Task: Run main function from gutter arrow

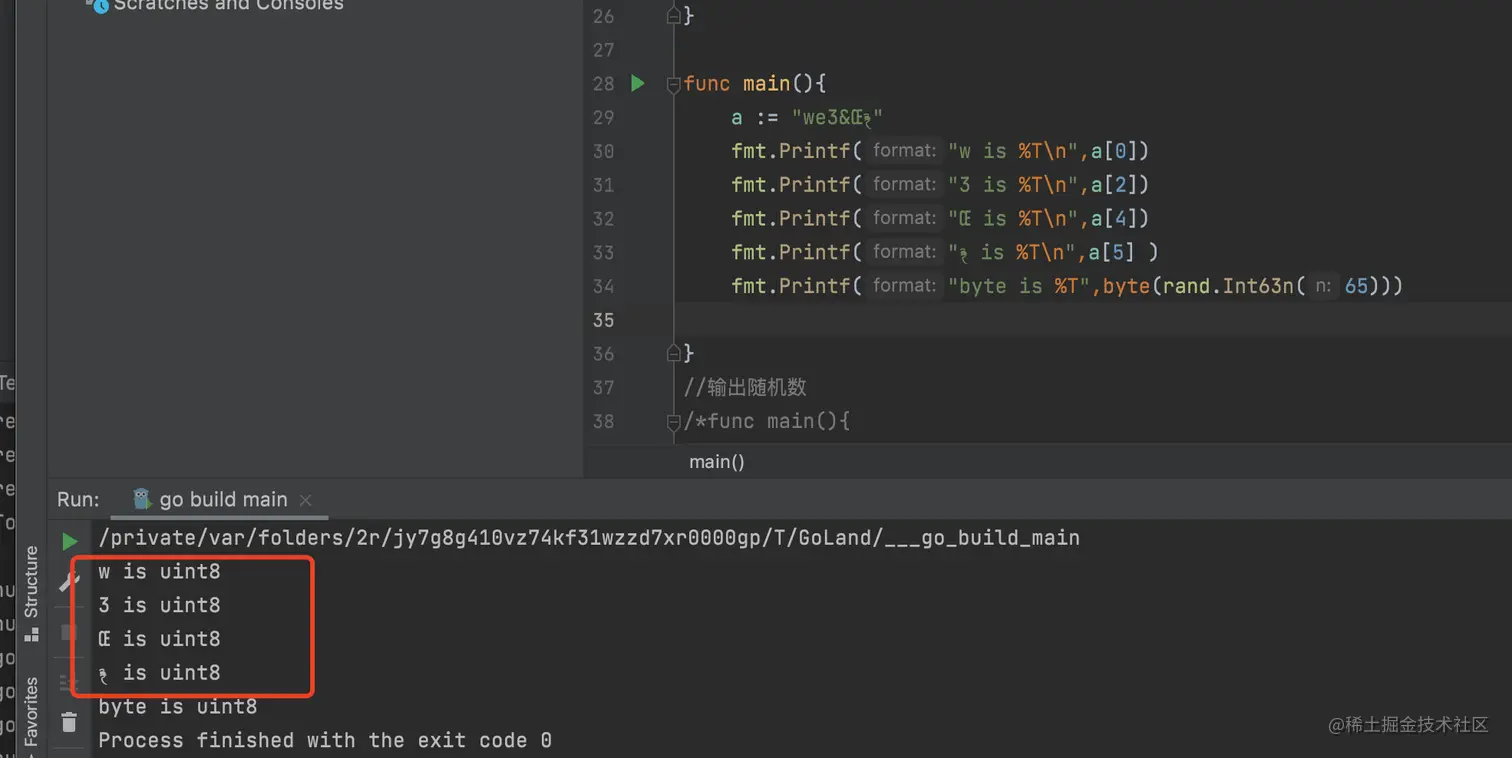Action: click(x=638, y=83)
